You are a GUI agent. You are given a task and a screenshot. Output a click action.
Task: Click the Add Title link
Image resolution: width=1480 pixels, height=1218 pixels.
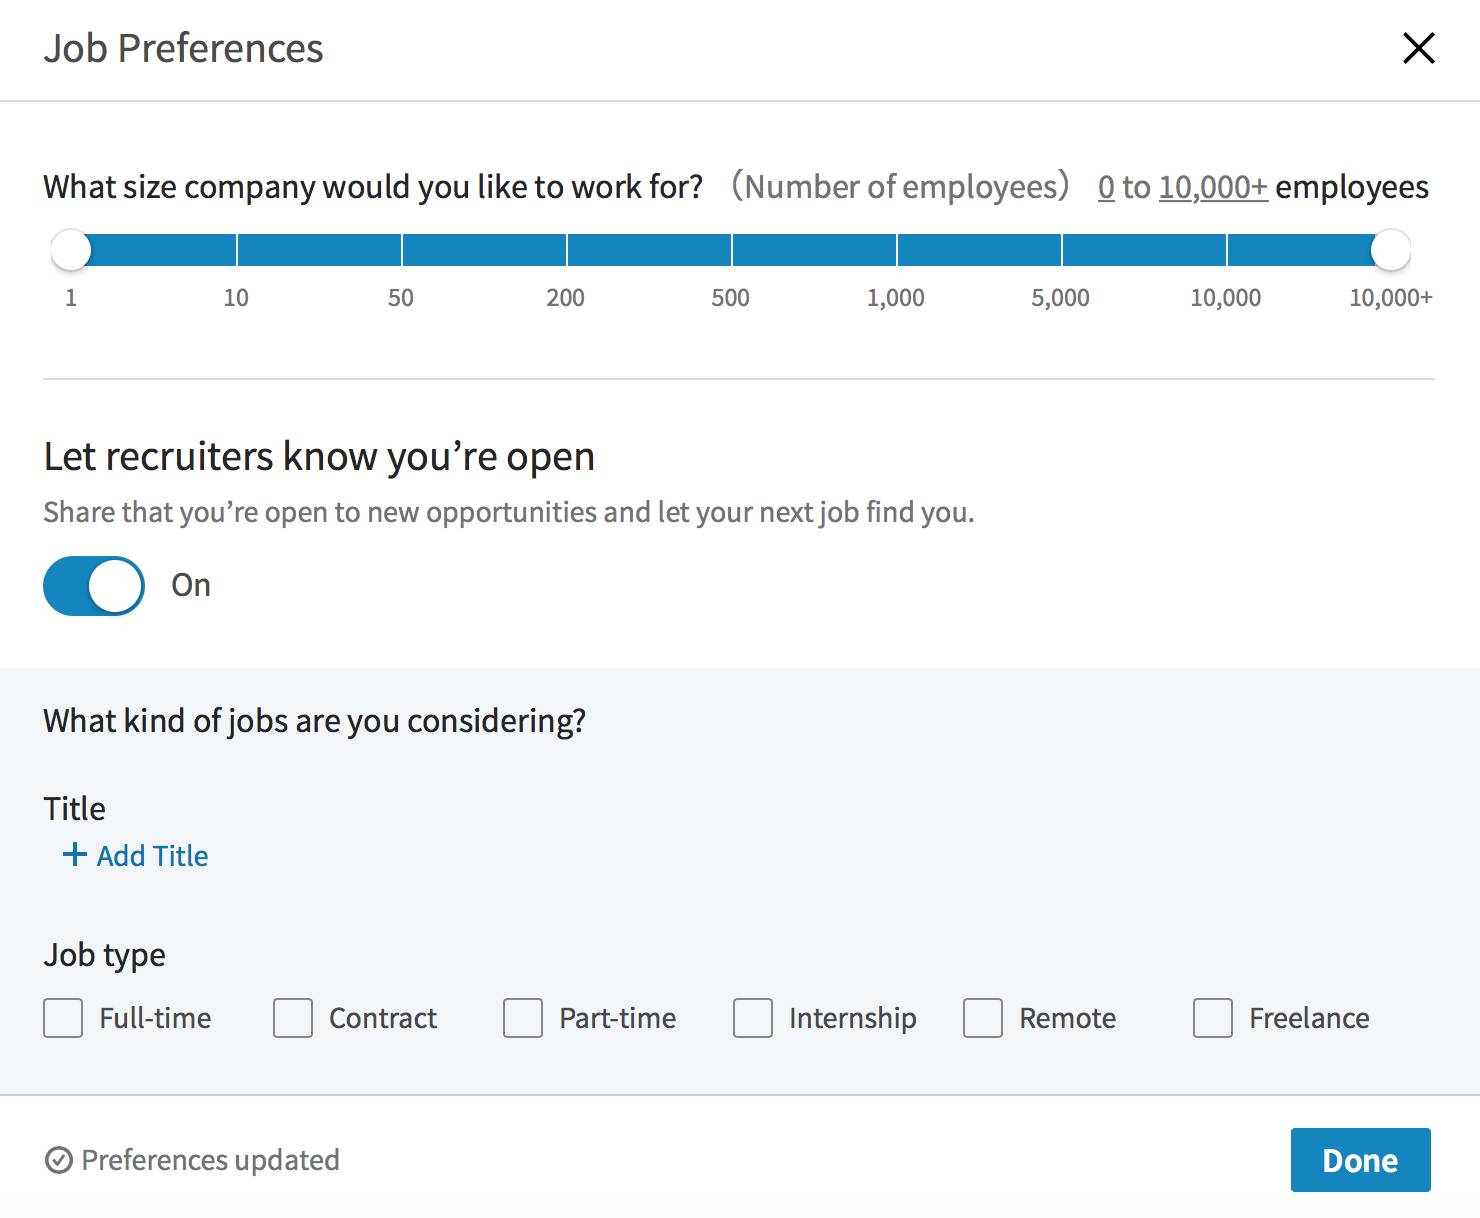click(x=152, y=856)
